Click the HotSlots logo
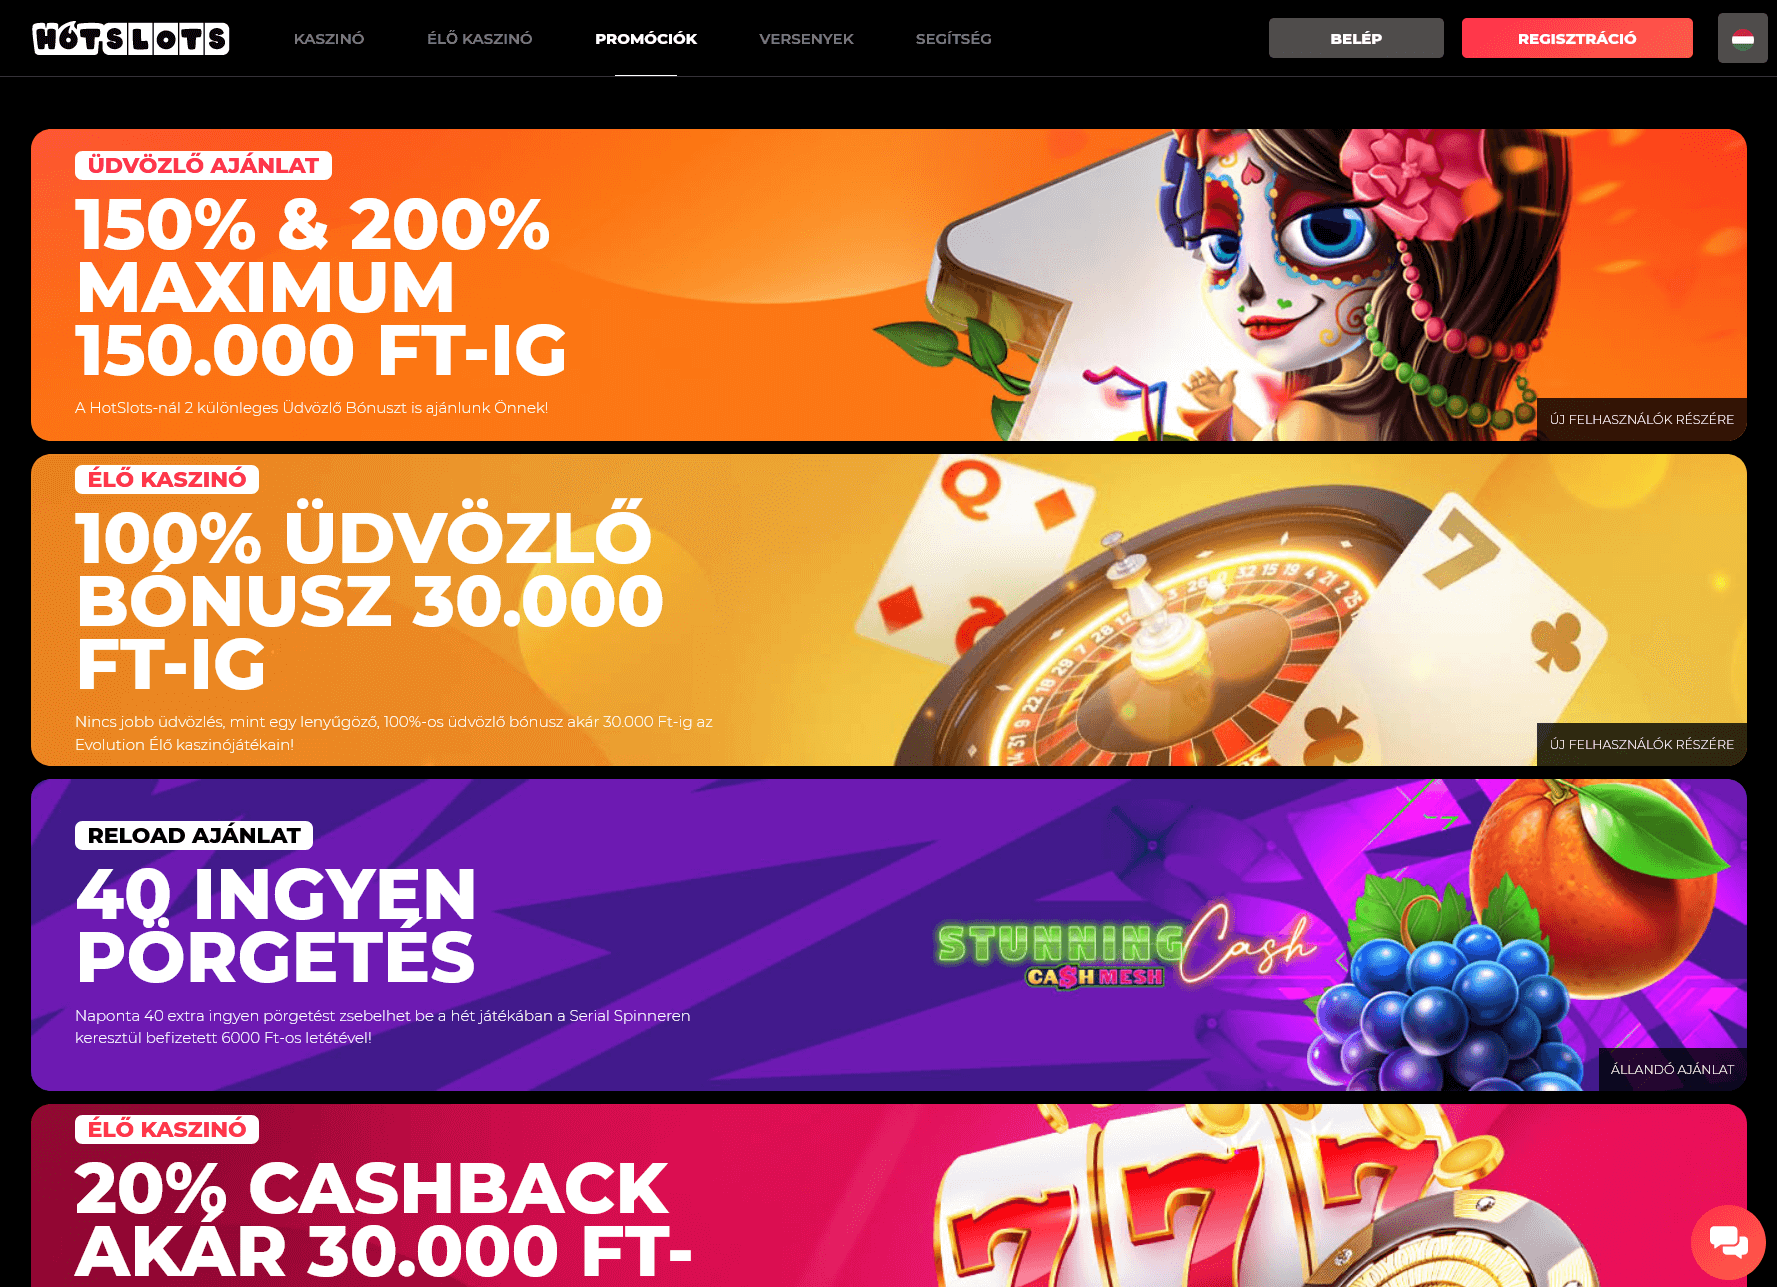The width and height of the screenshot is (1777, 1287). click(131, 38)
